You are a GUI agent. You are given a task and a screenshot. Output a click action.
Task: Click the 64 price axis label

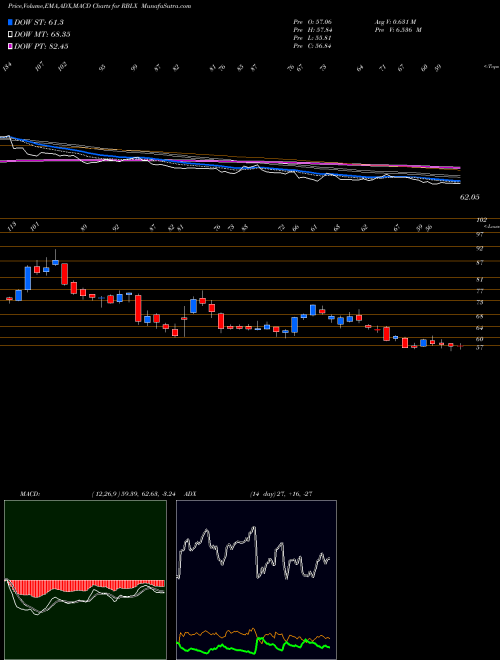click(x=479, y=328)
